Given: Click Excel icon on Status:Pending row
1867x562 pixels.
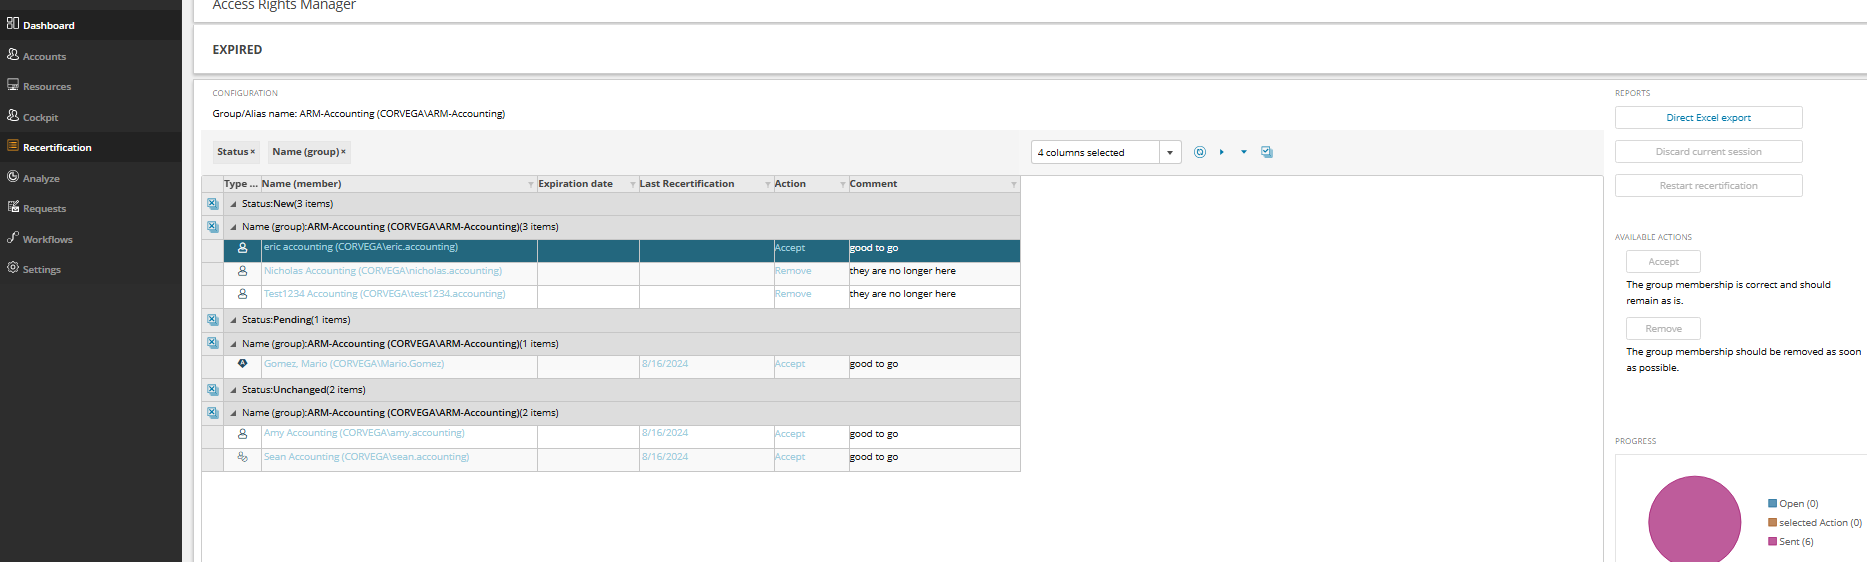Looking at the screenshot, I should [x=212, y=320].
